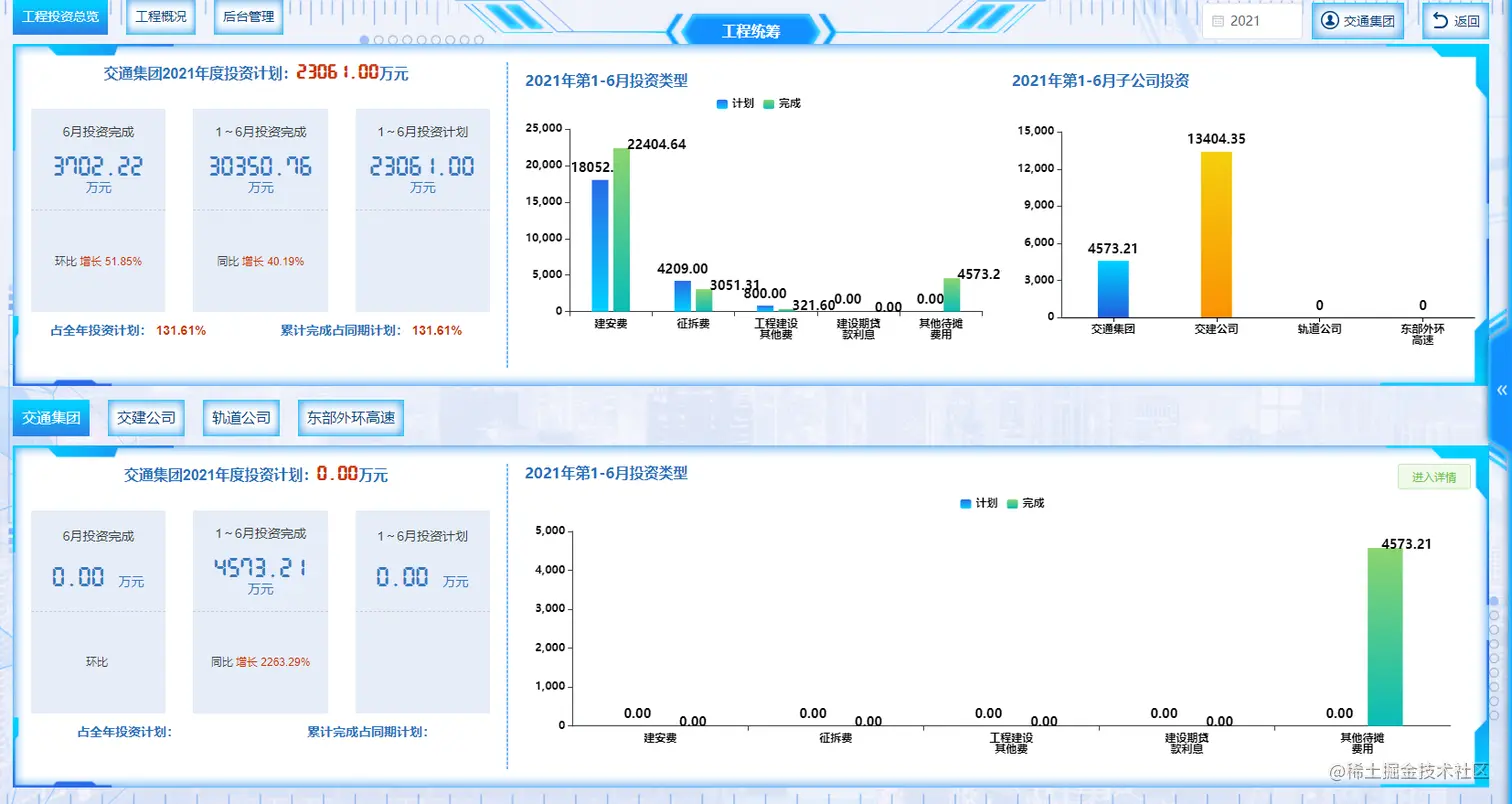Click the blue 计划 bar for 建安费
Screen dimensions: 1512x804
[600, 245]
